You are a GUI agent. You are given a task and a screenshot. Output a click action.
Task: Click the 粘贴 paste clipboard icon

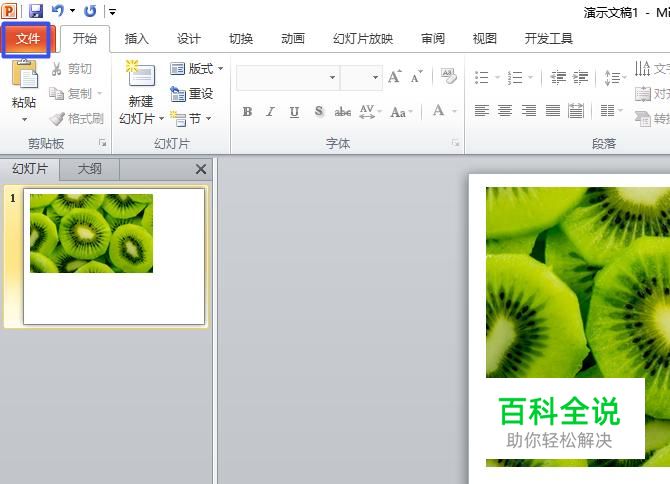pos(24,74)
